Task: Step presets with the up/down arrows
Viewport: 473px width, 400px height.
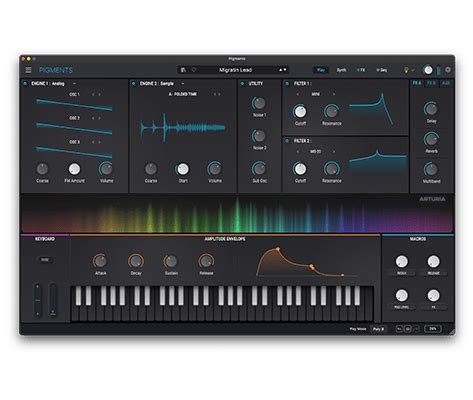Action: 283,70
